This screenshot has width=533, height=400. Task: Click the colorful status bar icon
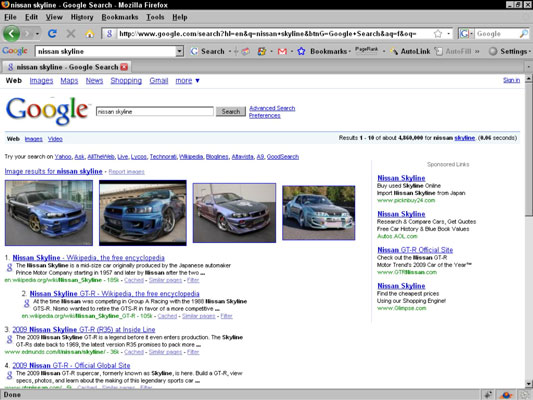506,395
